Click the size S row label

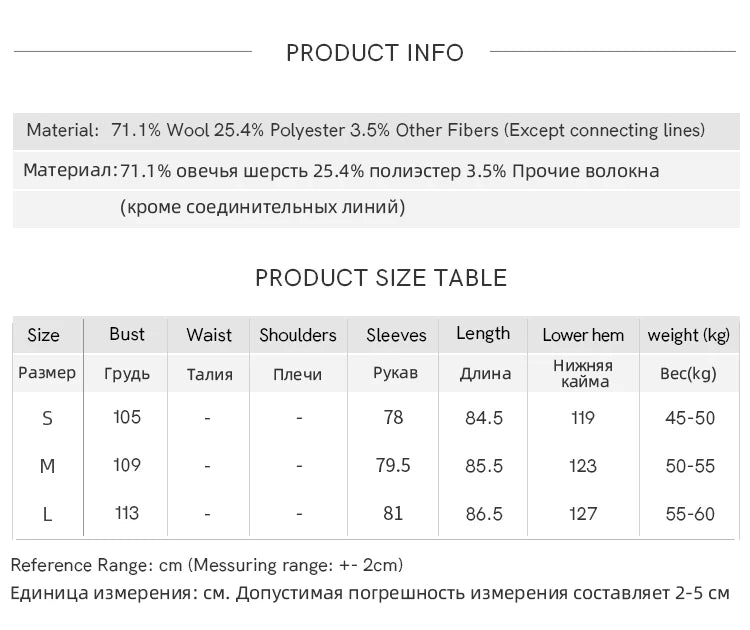[47, 418]
